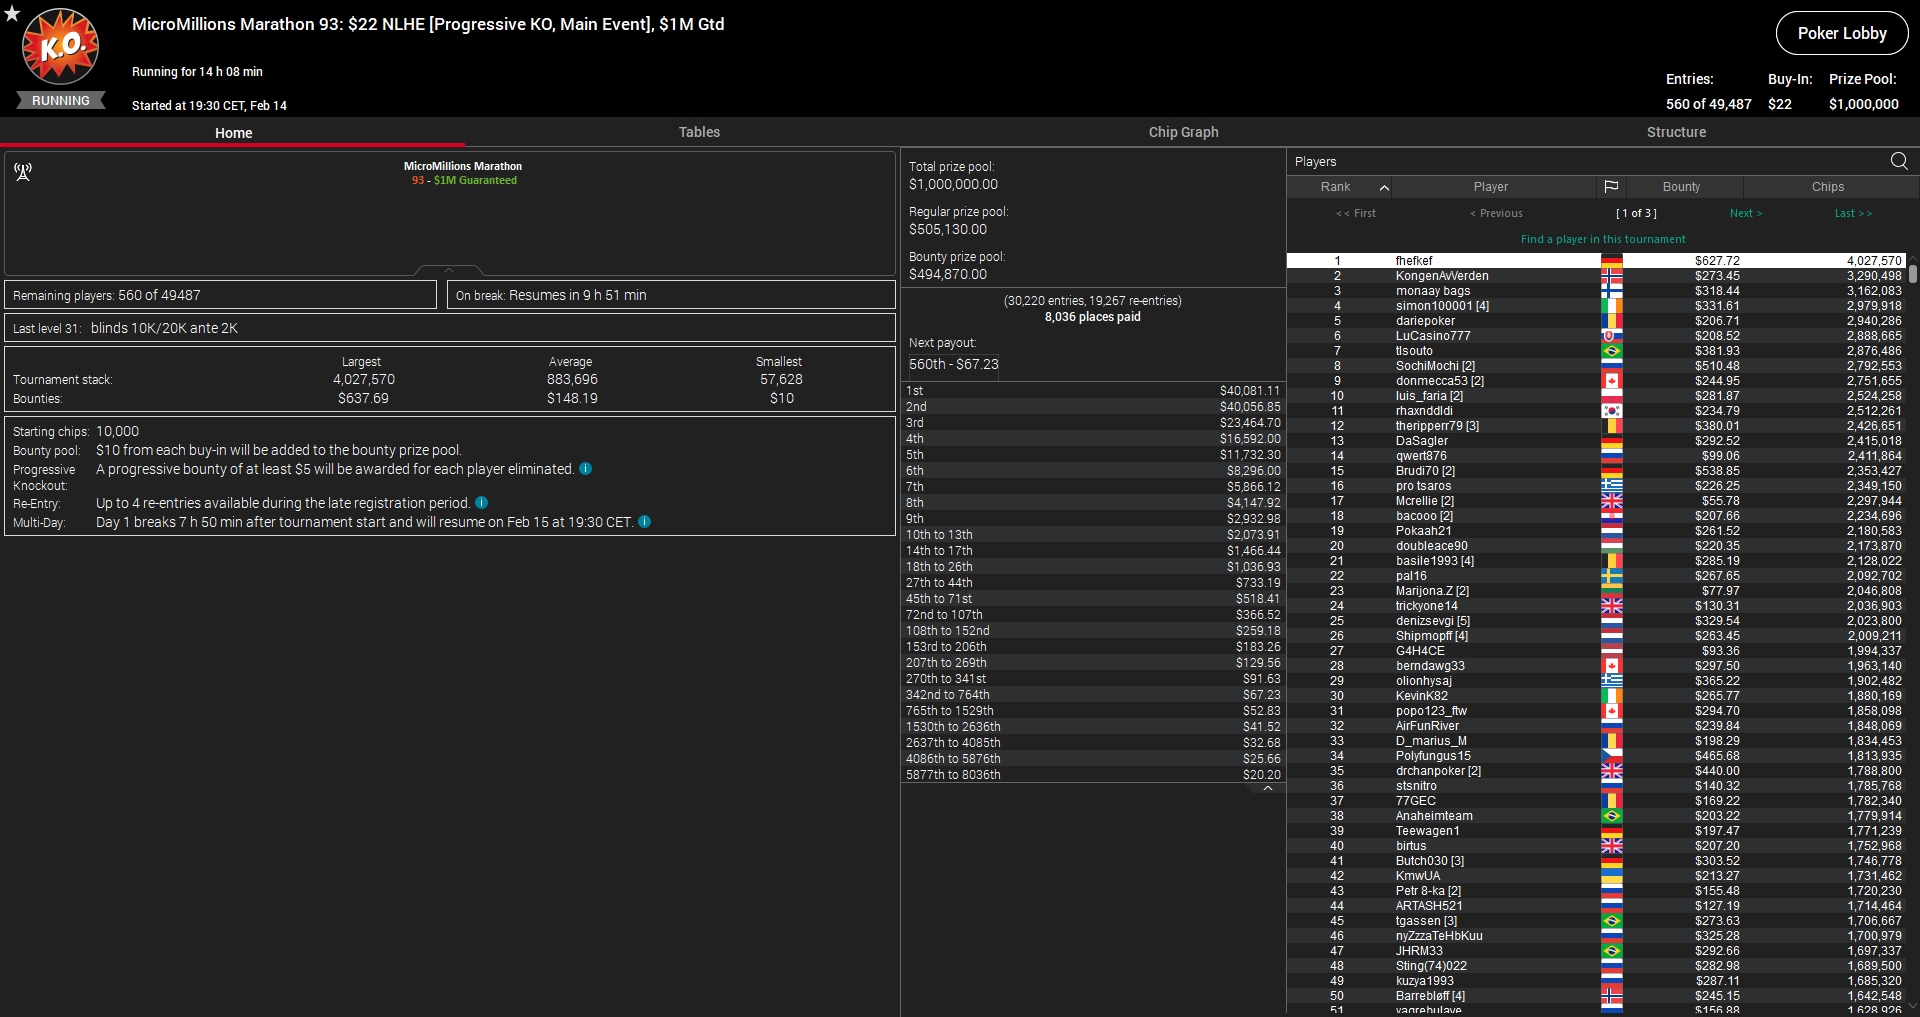Click info icon beside Progressive Knockout text

click(x=586, y=469)
